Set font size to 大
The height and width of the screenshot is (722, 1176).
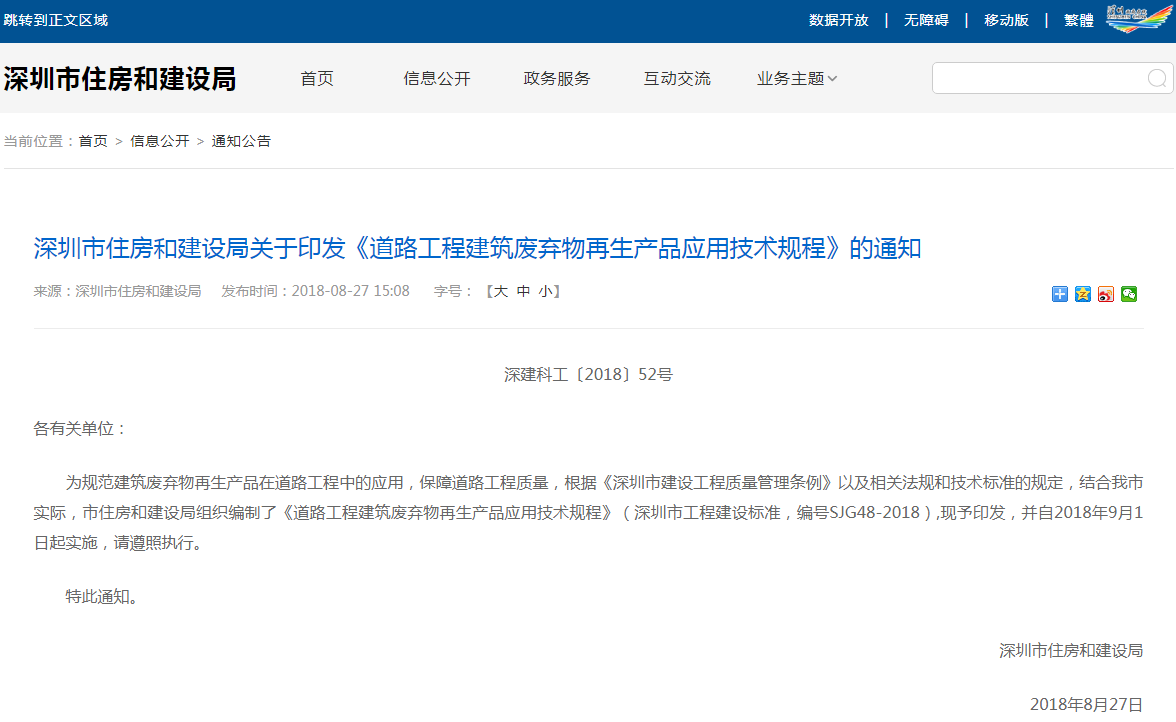pos(500,292)
